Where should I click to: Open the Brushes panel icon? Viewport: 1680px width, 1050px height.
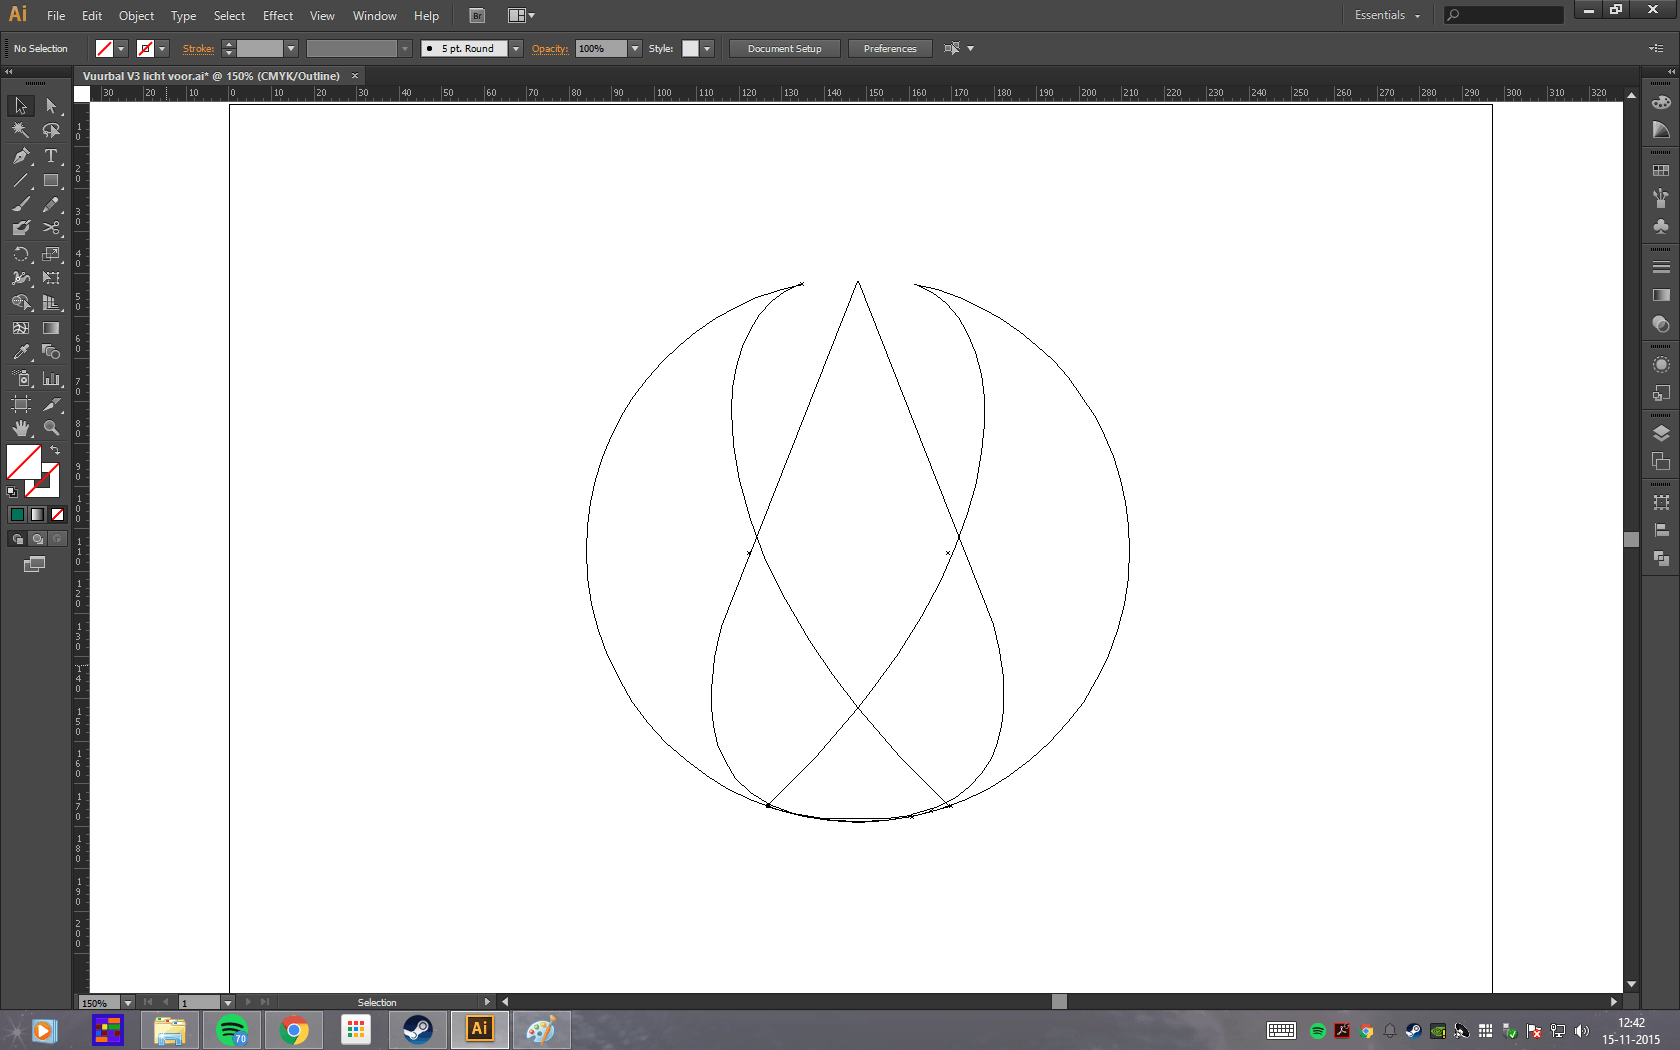[x=1661, y=199]
